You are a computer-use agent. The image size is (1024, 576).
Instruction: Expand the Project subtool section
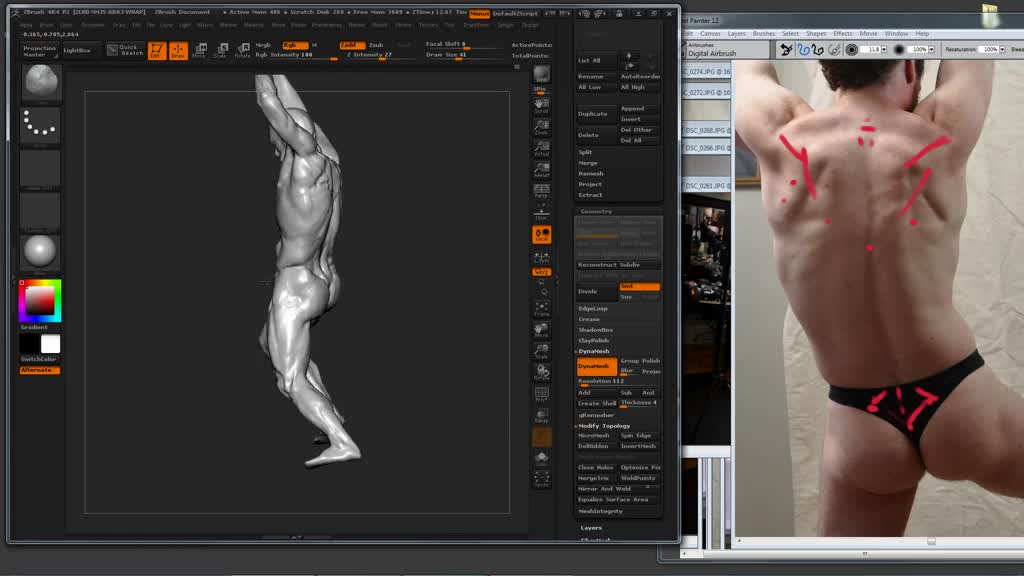click(590, 184)
